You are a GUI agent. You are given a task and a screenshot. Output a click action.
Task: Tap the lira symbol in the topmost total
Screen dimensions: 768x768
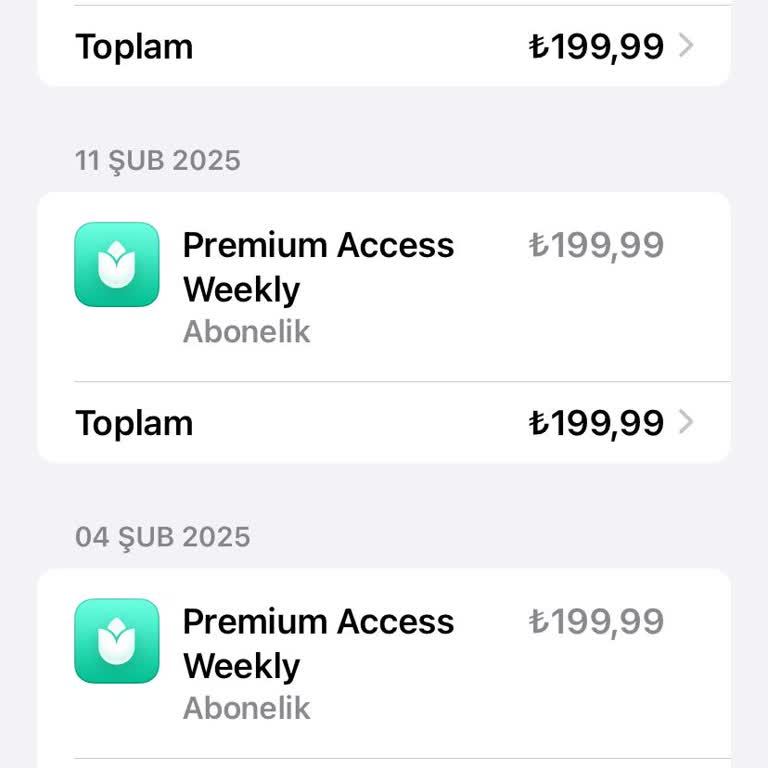[538, 47]
